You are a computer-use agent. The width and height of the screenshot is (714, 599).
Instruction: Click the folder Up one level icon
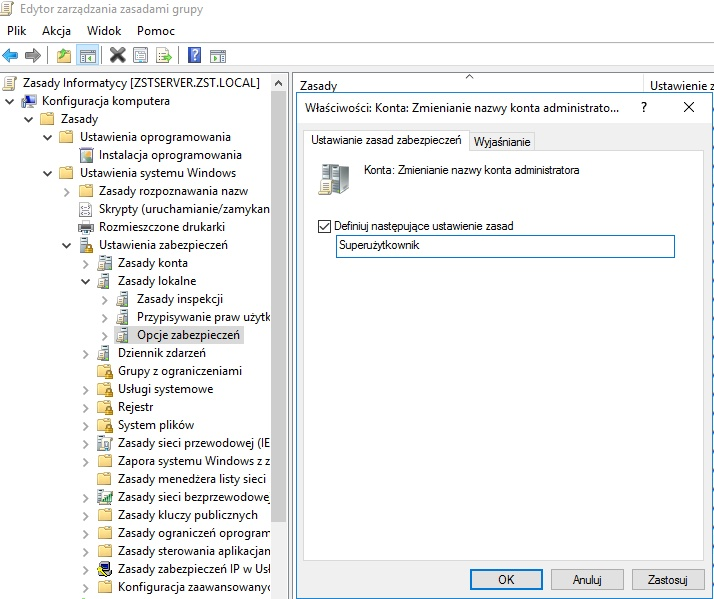point(64,55)
